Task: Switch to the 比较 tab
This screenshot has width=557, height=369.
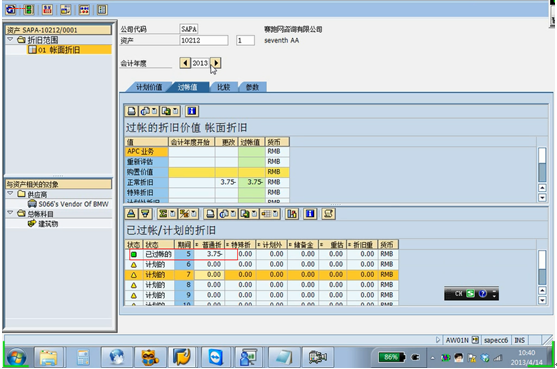Action: pyautogui.click(x=223, y=87)
